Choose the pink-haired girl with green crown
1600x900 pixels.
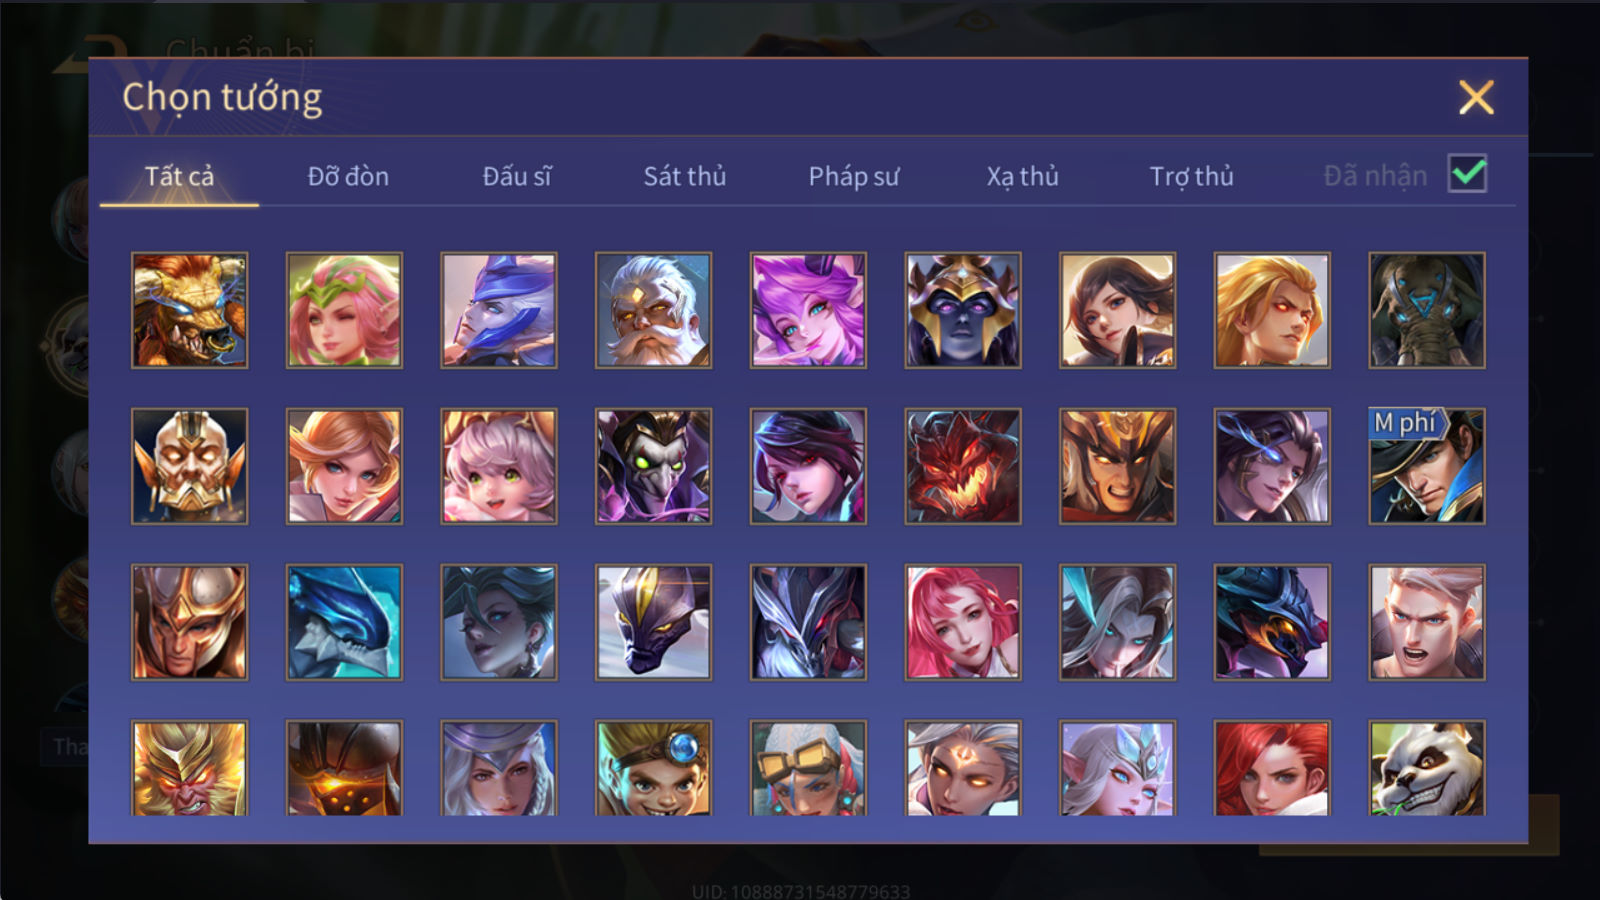click(x=345, y=310)
